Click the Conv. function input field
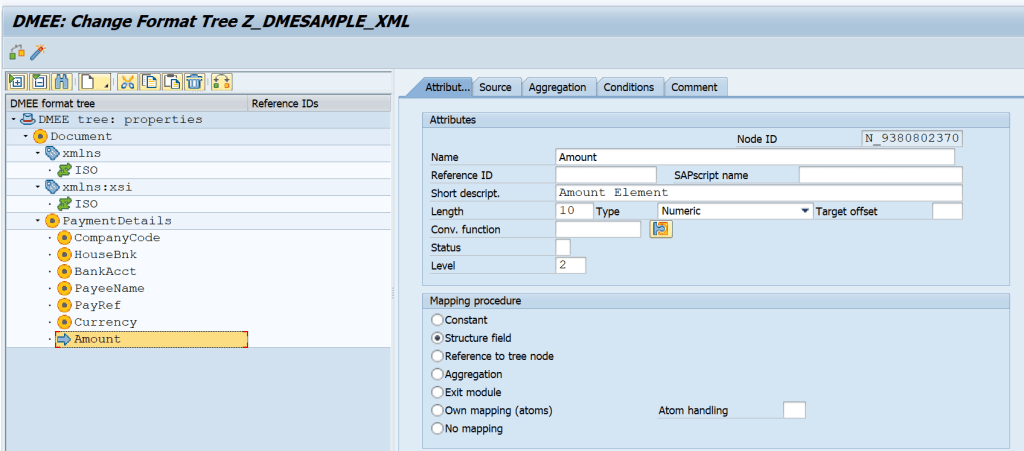 [598, 229]
